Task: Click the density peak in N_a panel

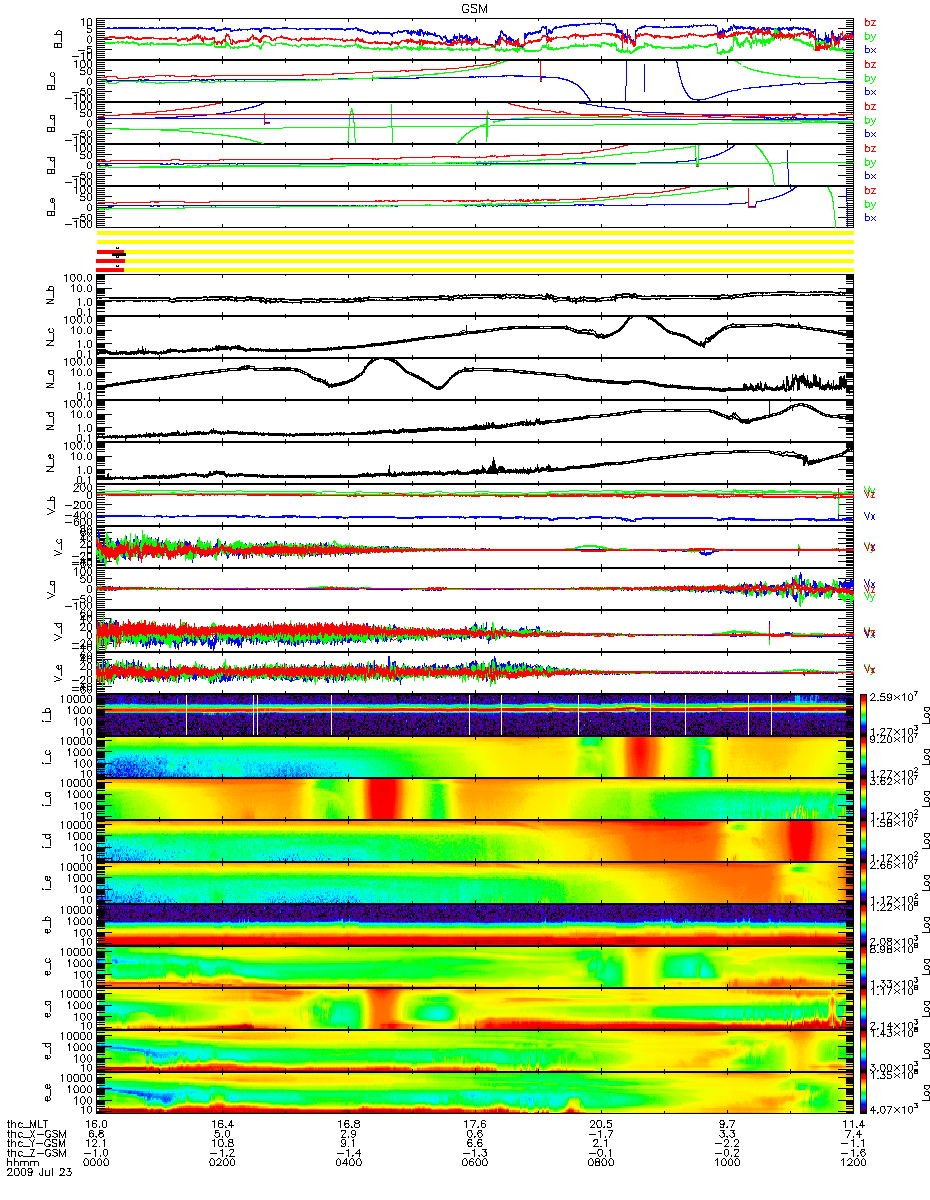Action: (x=382, y=362)
